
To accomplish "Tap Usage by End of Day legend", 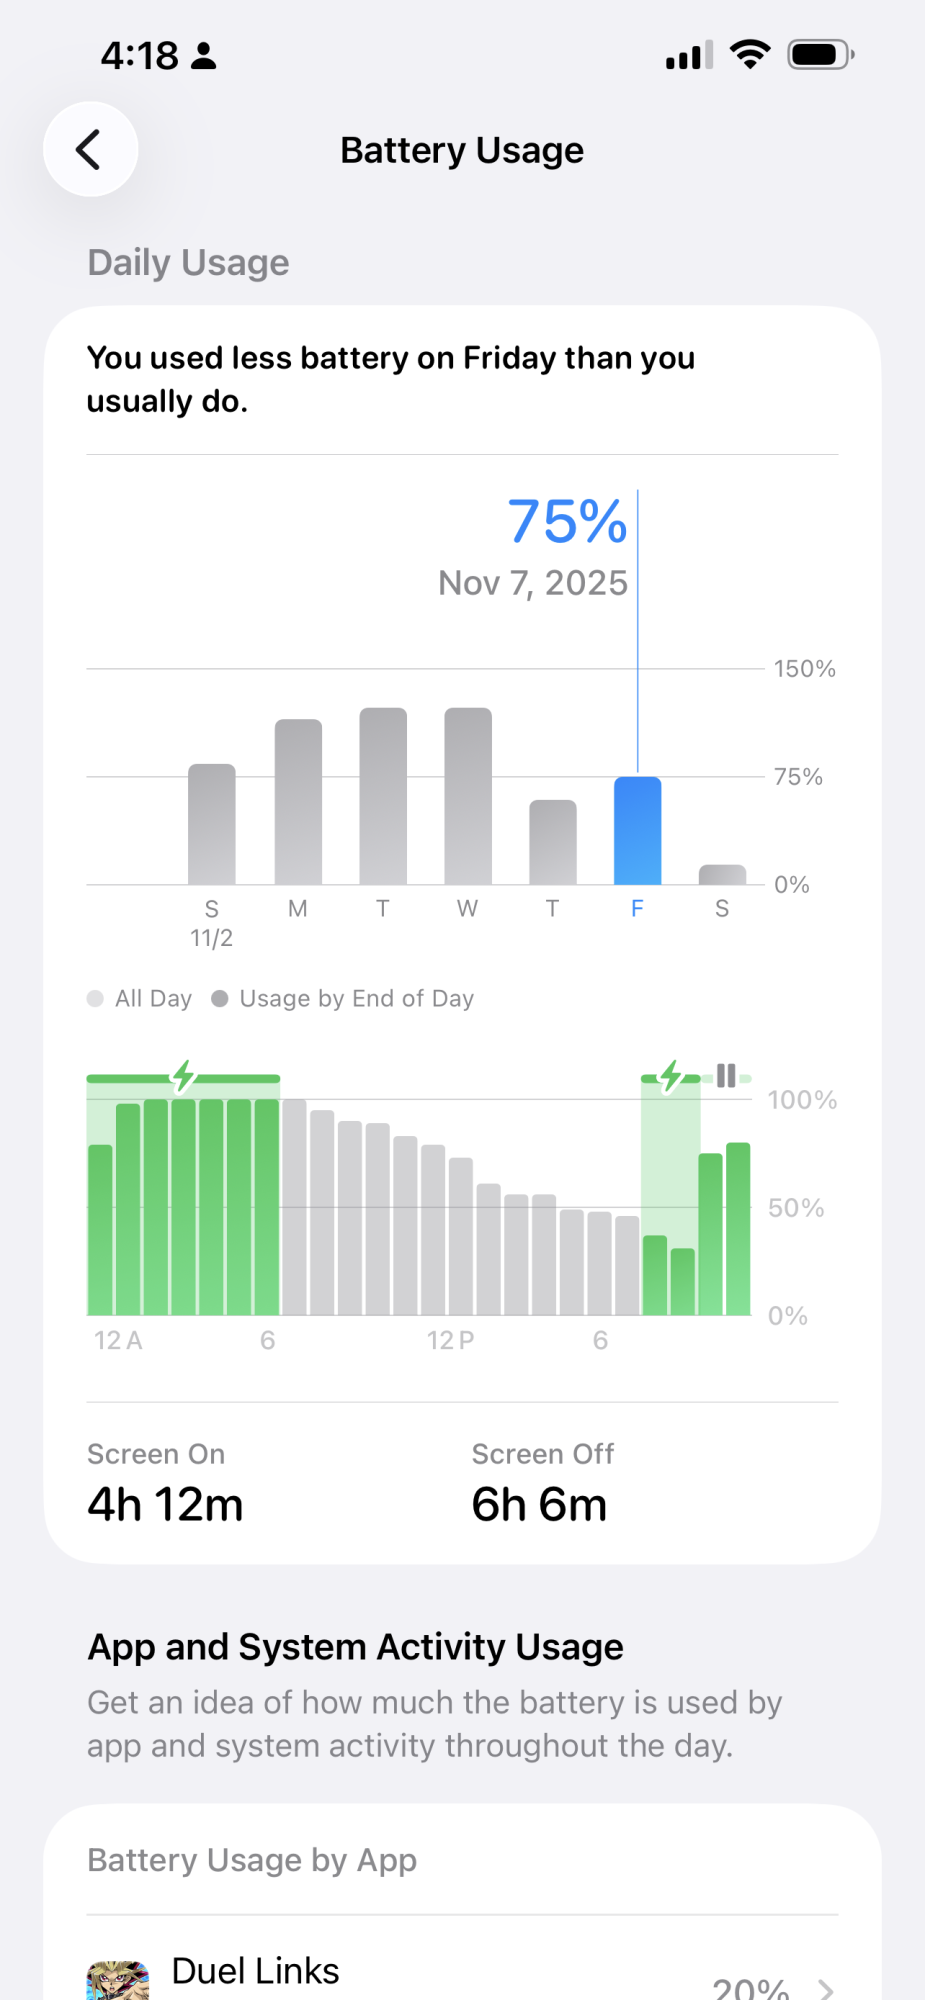I will coord(343,998).
